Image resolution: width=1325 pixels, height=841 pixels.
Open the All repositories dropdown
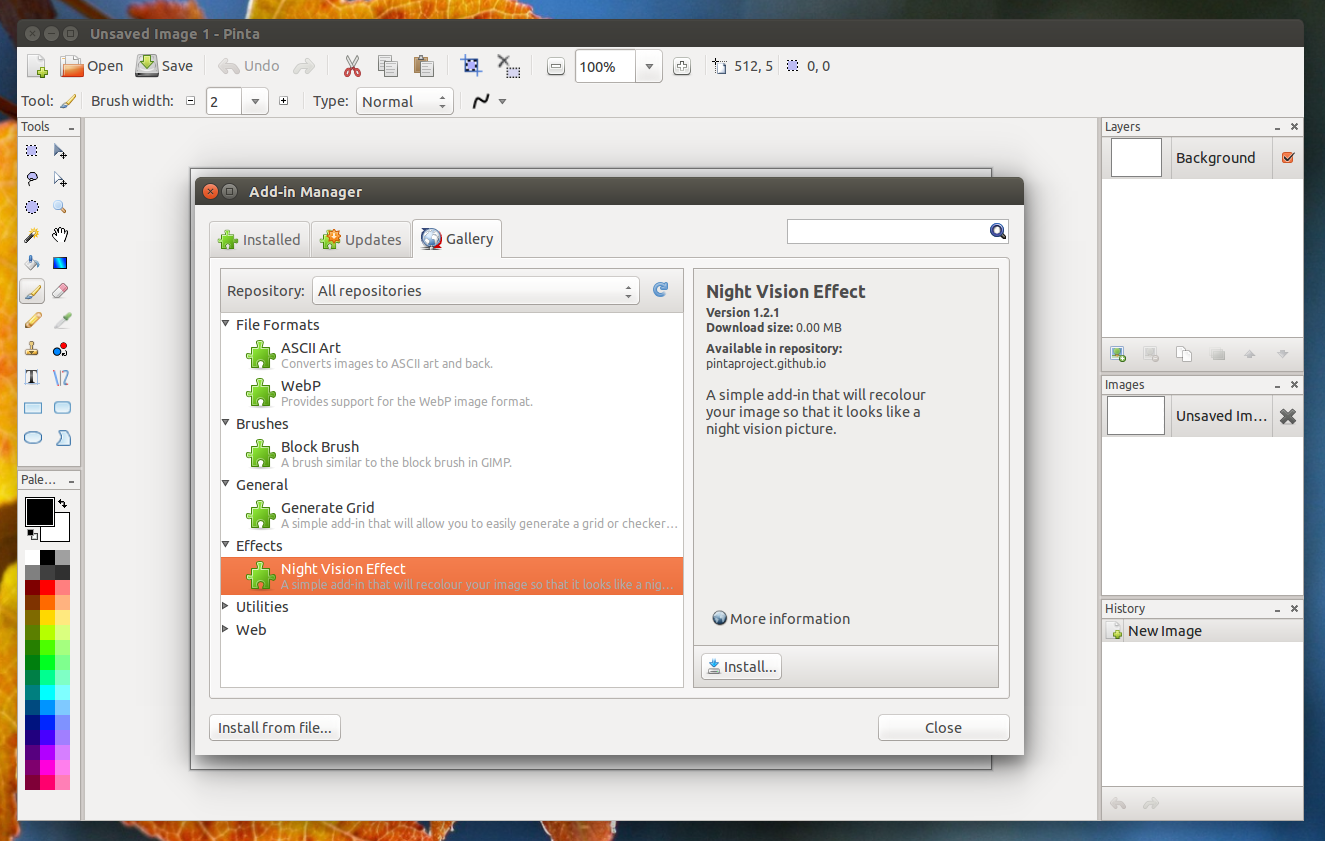475,289
